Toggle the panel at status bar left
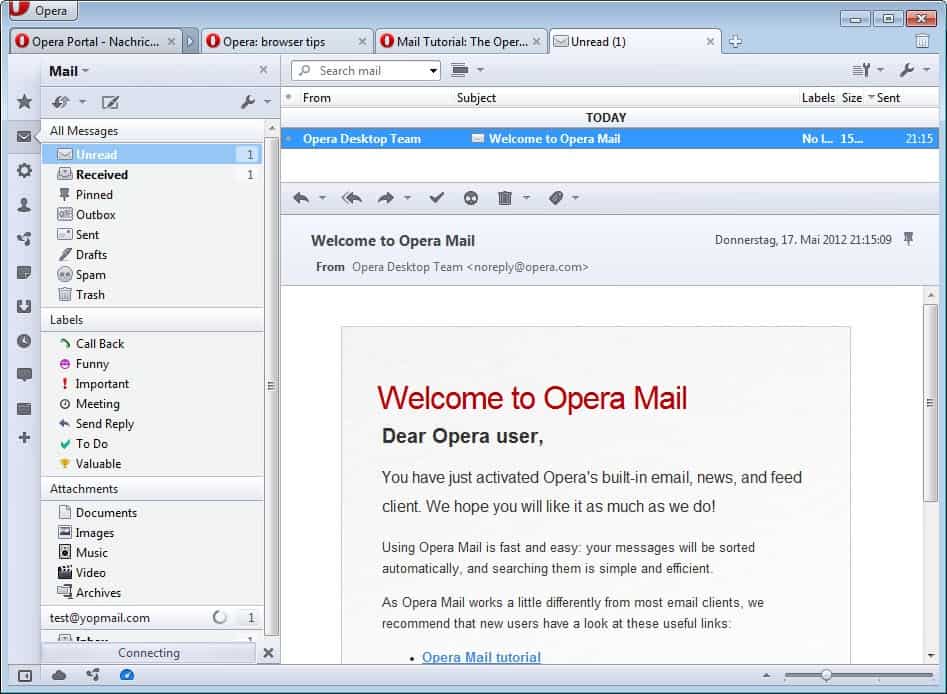Viewport: 947px width, 694px height. 25,675
